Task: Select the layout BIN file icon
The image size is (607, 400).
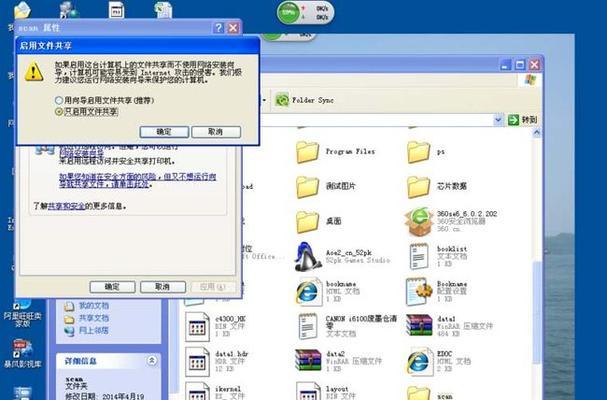Action: tap(308, 391)
